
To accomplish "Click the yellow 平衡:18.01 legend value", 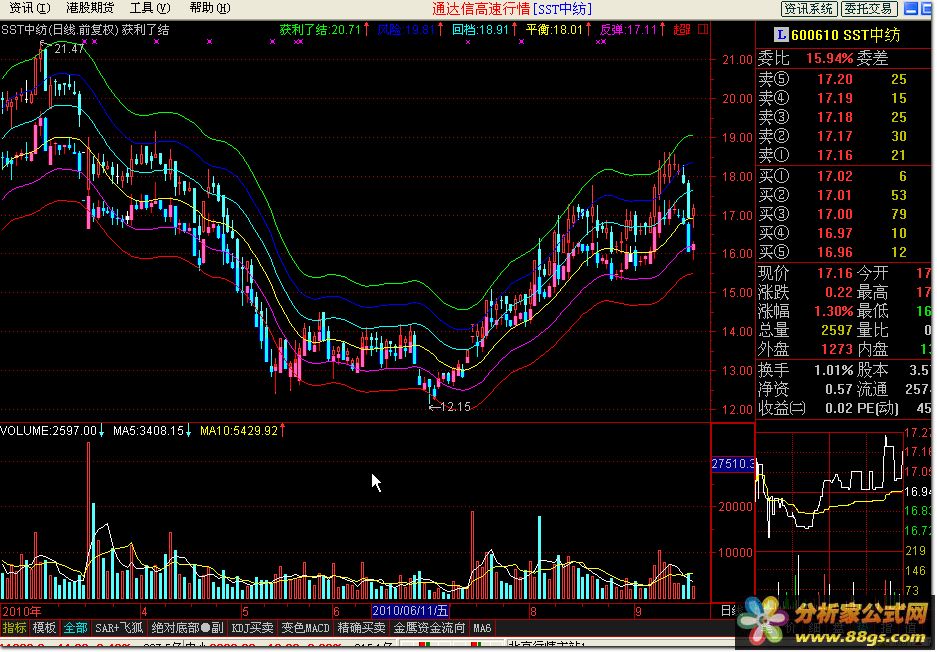I will [555, 29].
